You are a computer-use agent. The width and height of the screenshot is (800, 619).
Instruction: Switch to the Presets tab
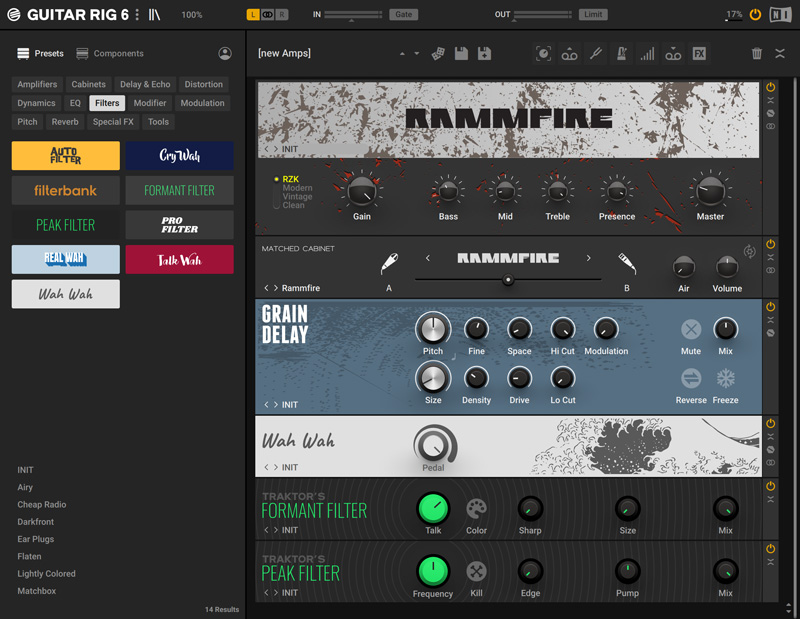click(40, 54)
